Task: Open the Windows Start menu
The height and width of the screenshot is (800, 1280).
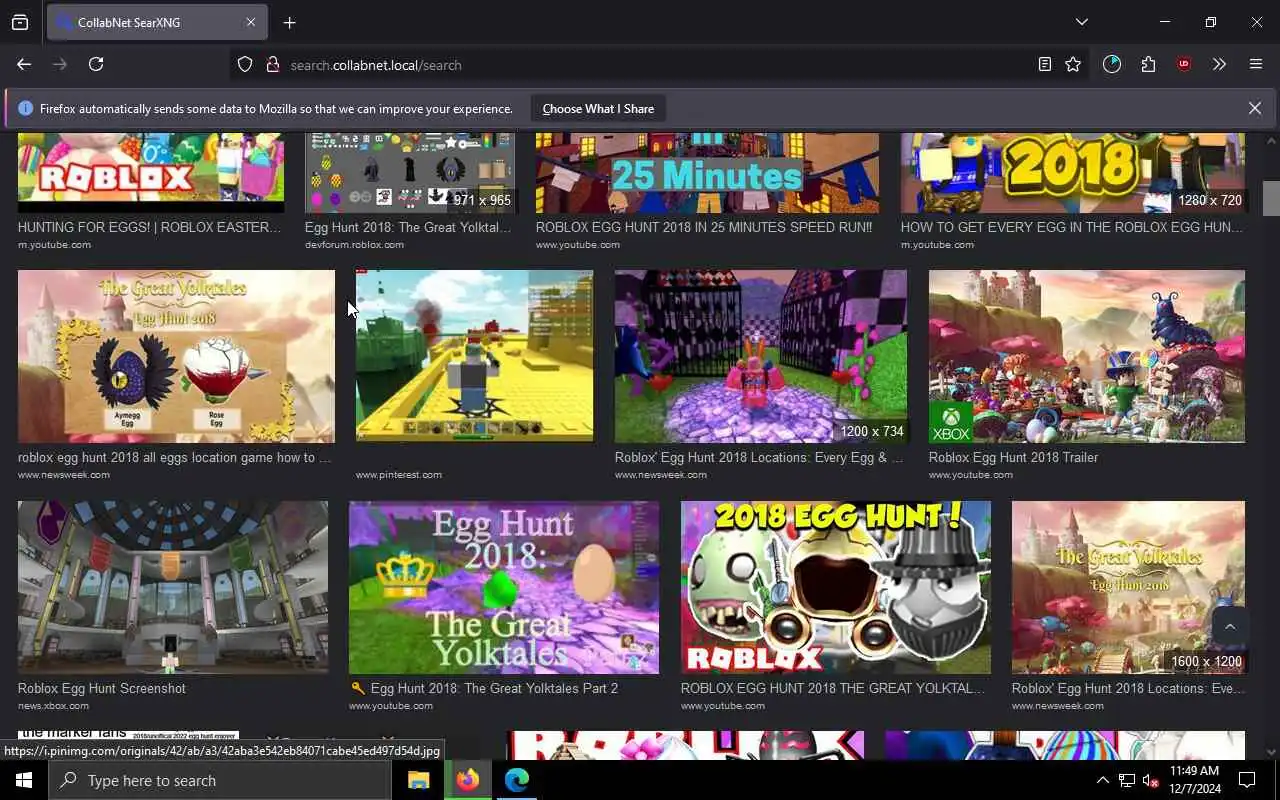Action: coord(24,780)
